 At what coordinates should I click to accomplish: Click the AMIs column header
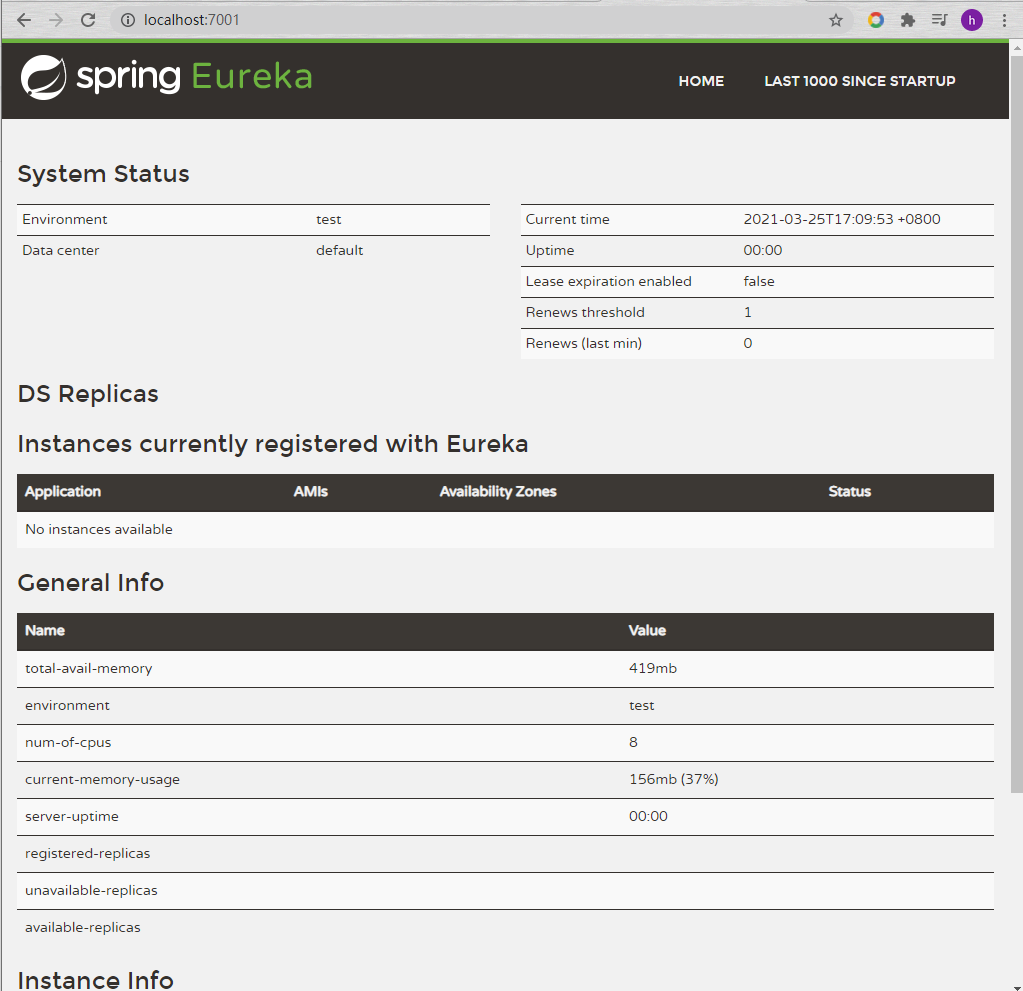click(311, 492)
